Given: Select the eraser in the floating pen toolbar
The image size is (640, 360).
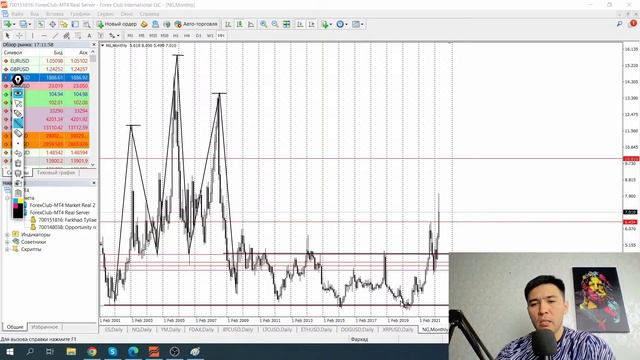Looking at the screenshot, I should click(18, 133).
